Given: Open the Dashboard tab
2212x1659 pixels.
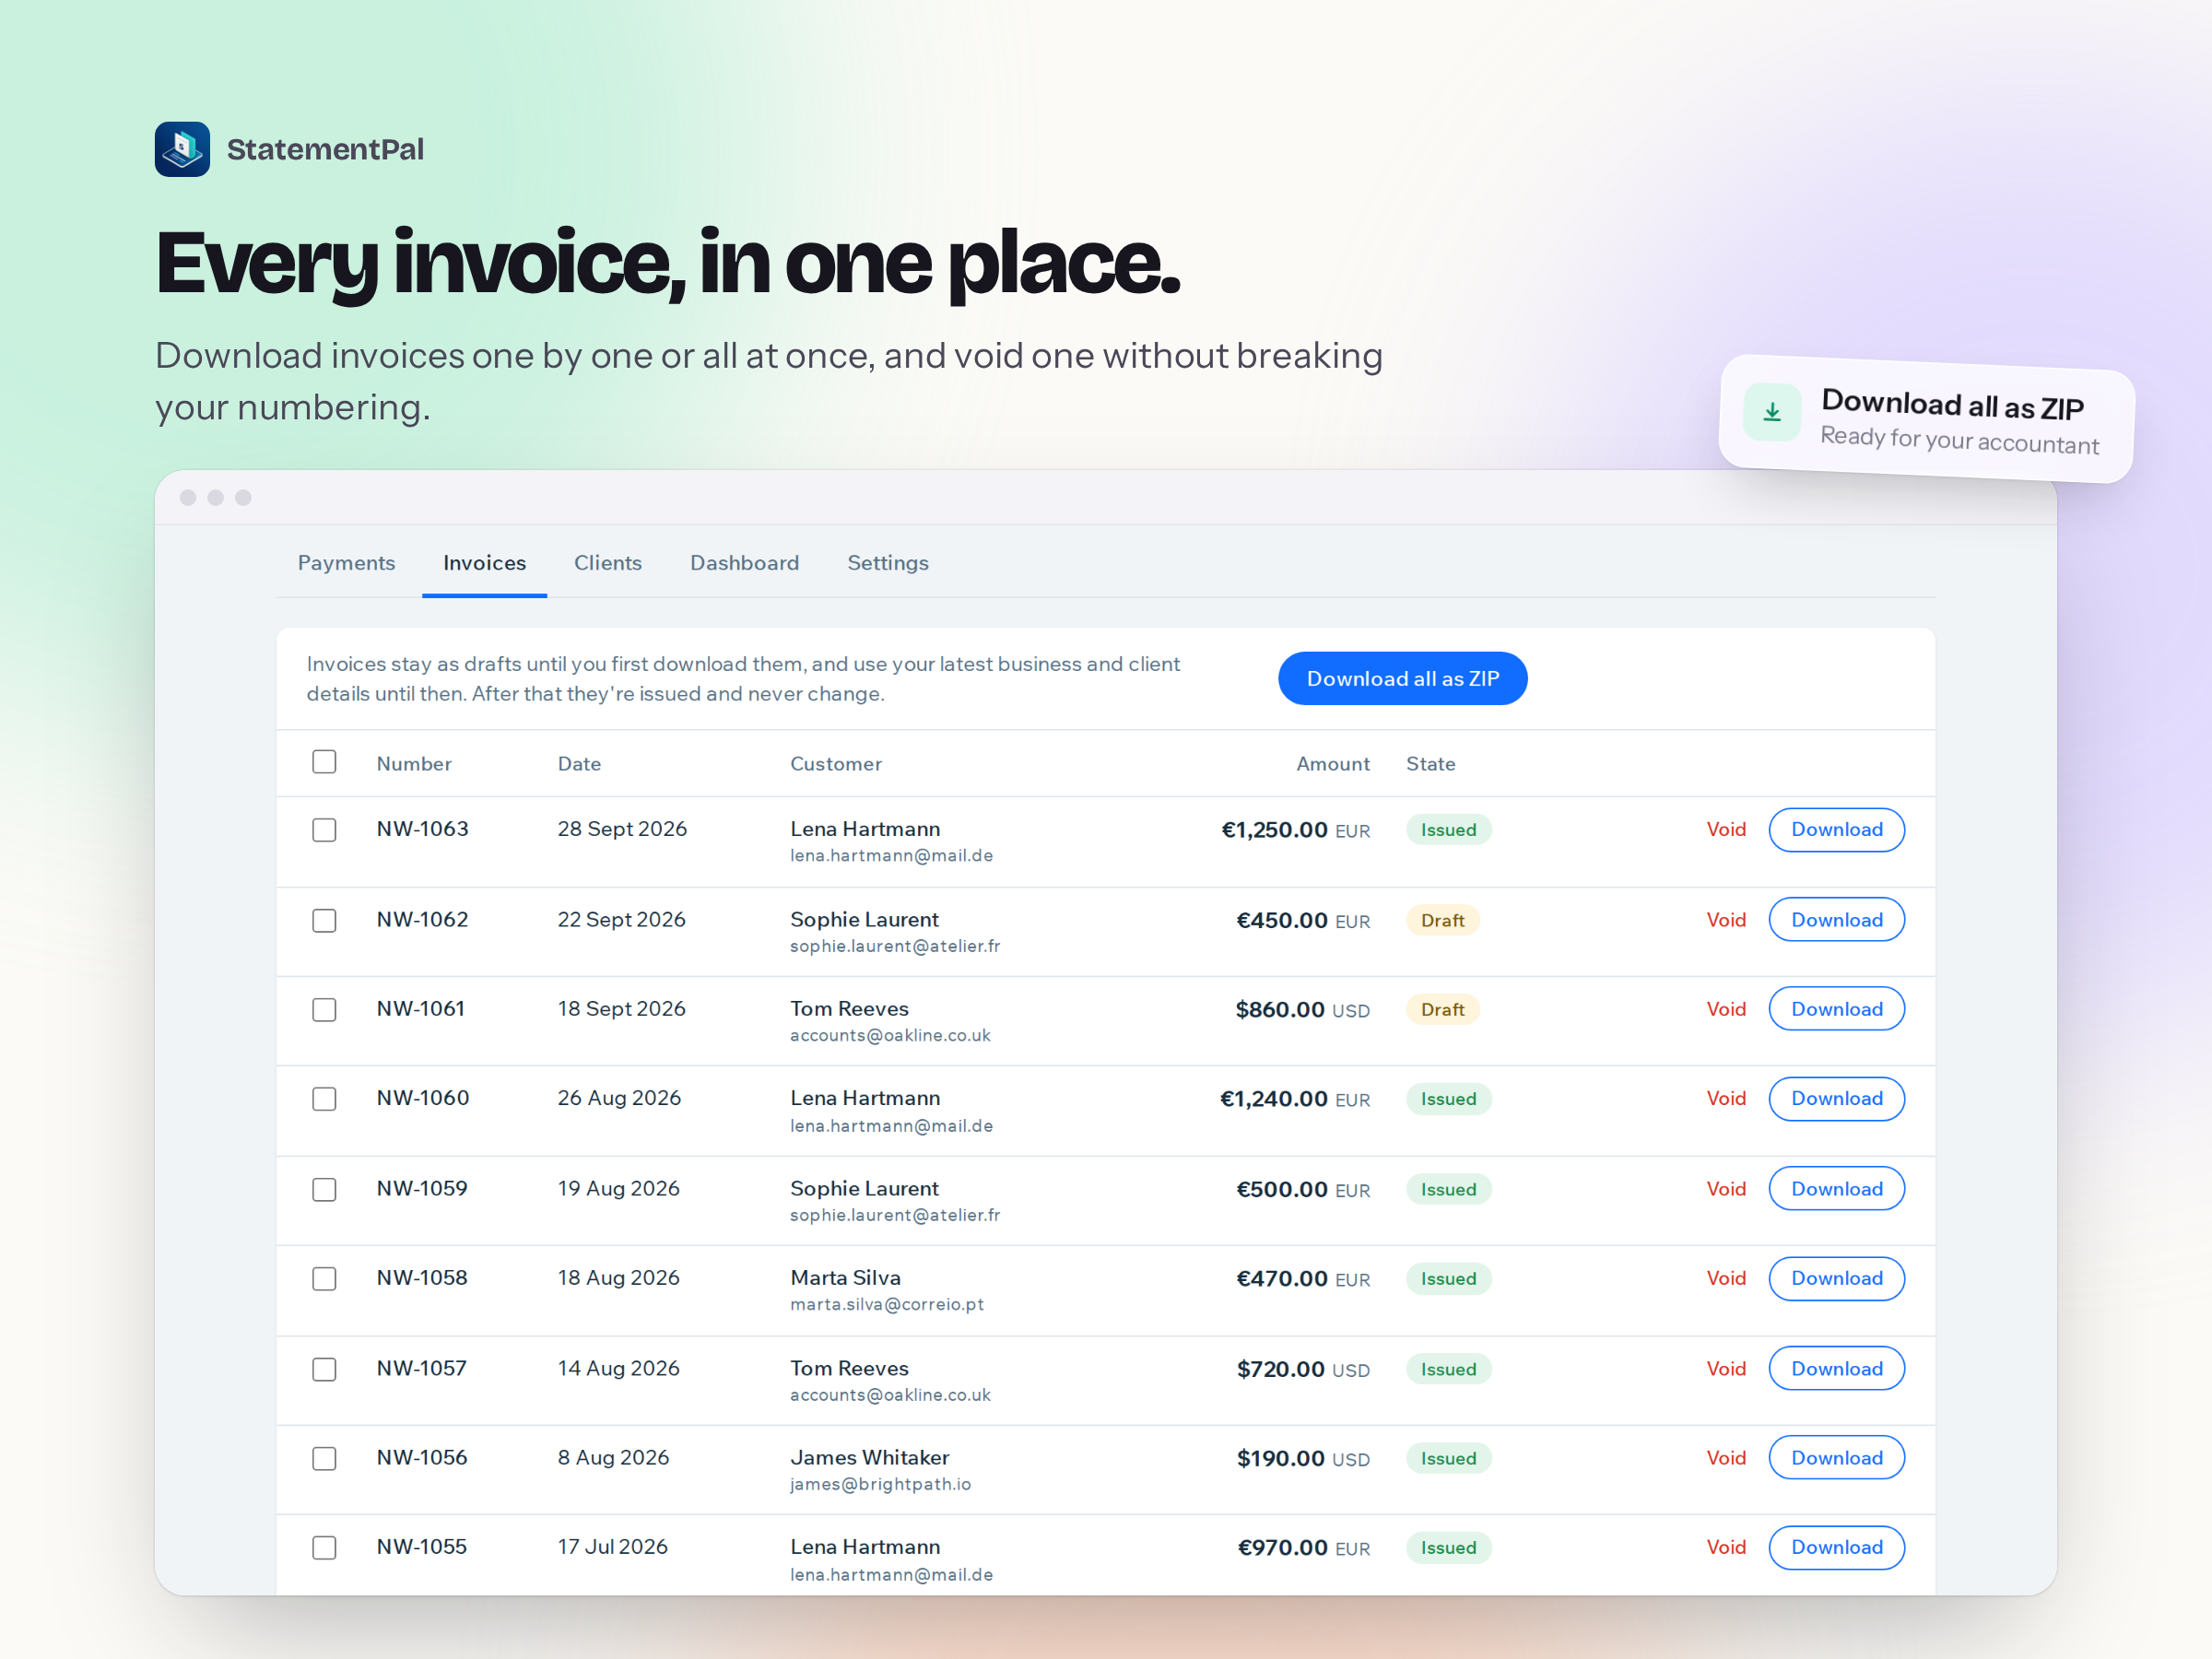Looking at the screenshot, I should (745, 563).
